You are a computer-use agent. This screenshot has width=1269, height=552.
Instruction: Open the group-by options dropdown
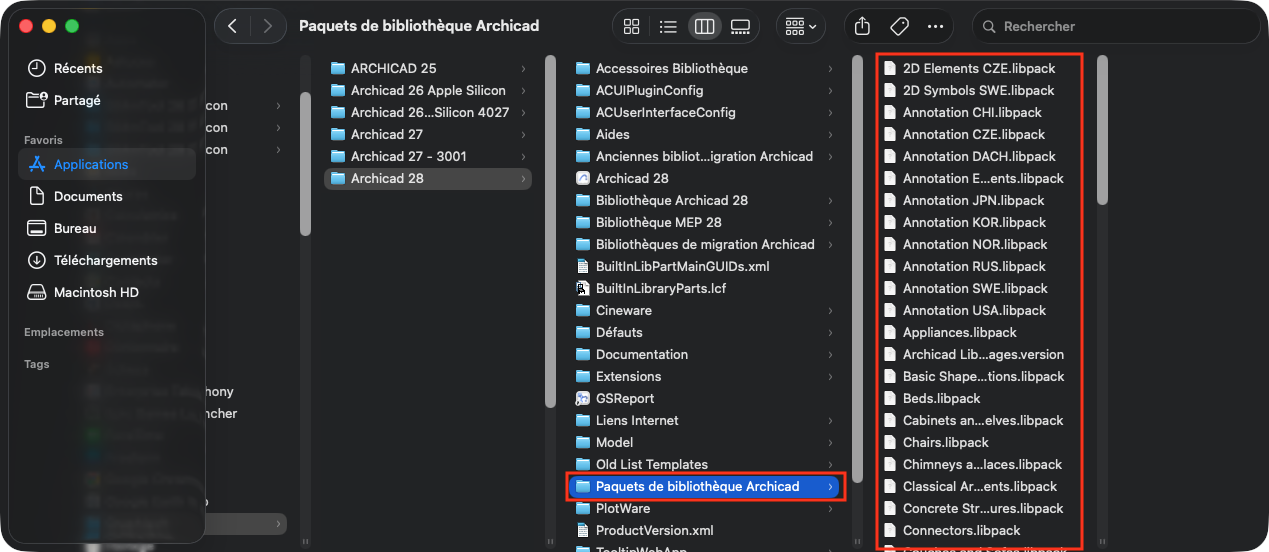[x=801, y=26]
